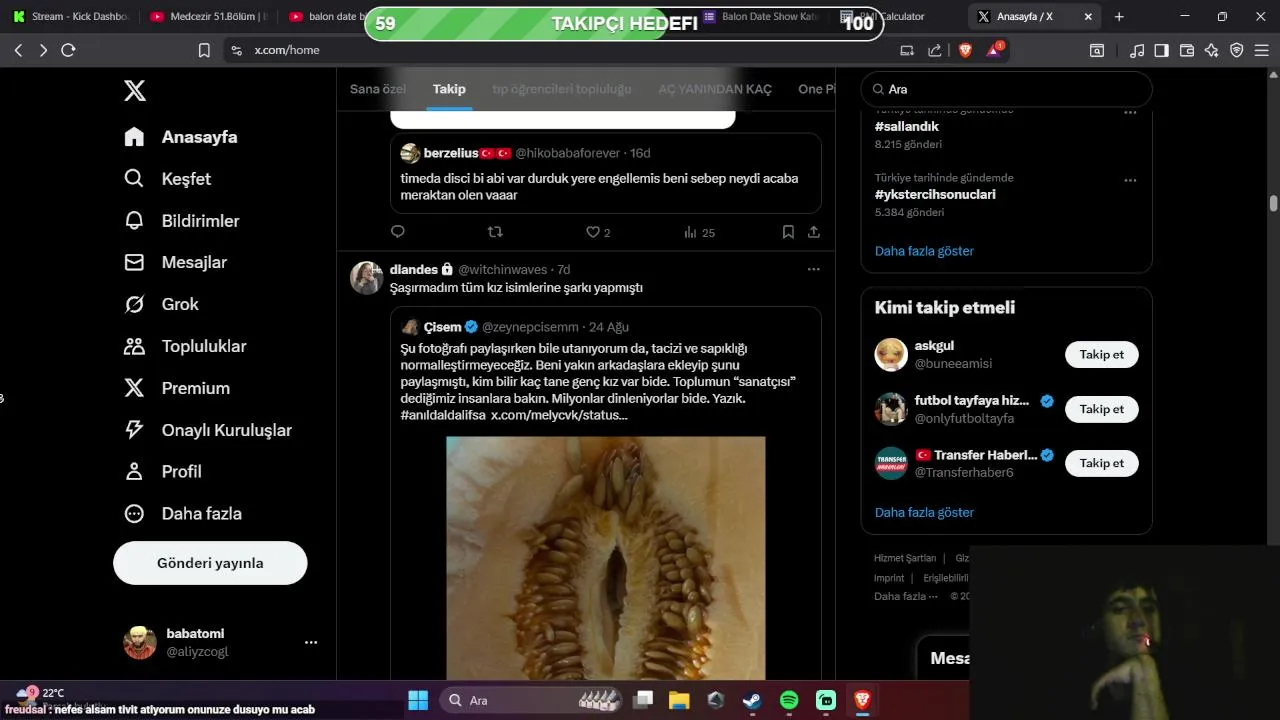The width and height of the screenshot is (1280, 720).
Task: Click the browser back arrow
Action: click(x=18, y=50)
